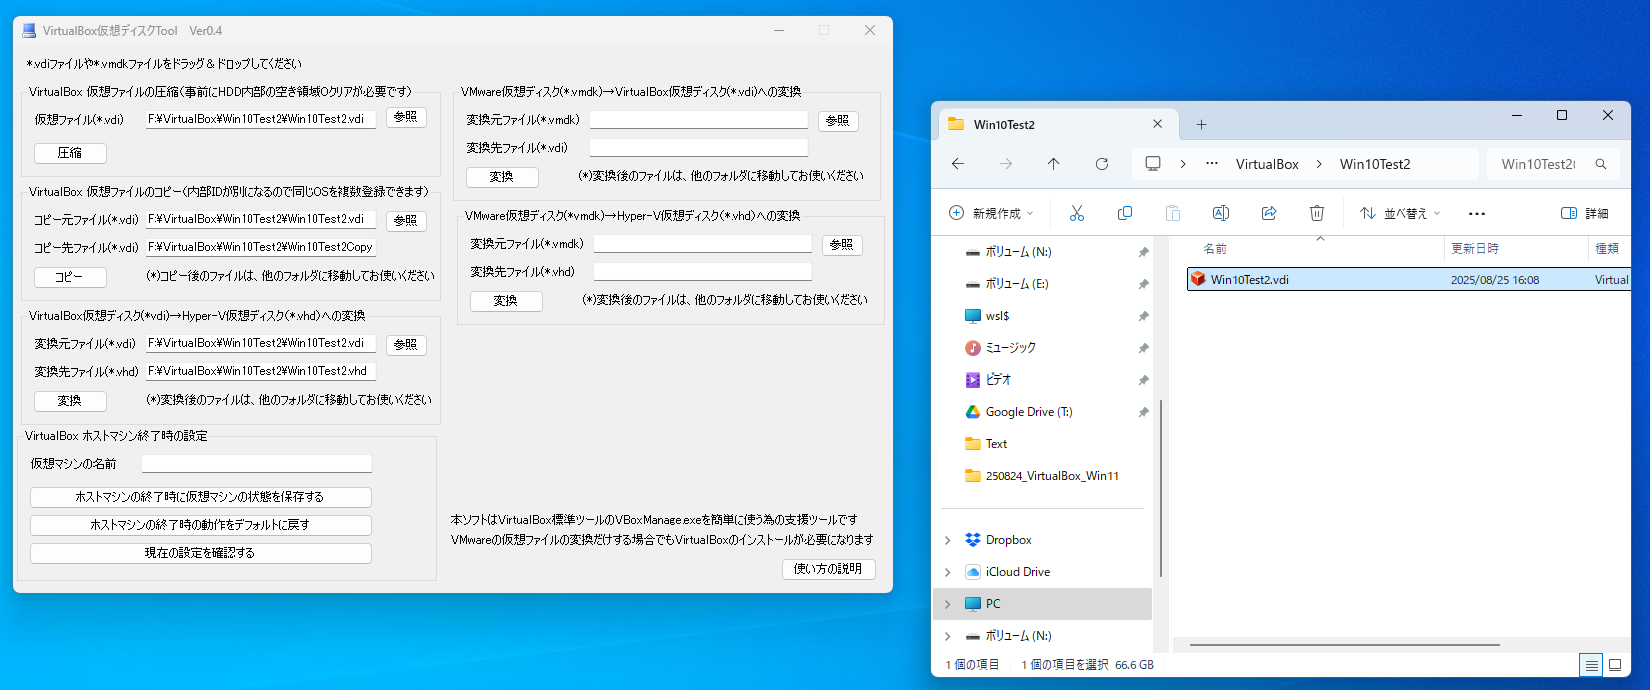
Task: Expand the iCloud Drive tree node
Action: (x=947, y=572)
